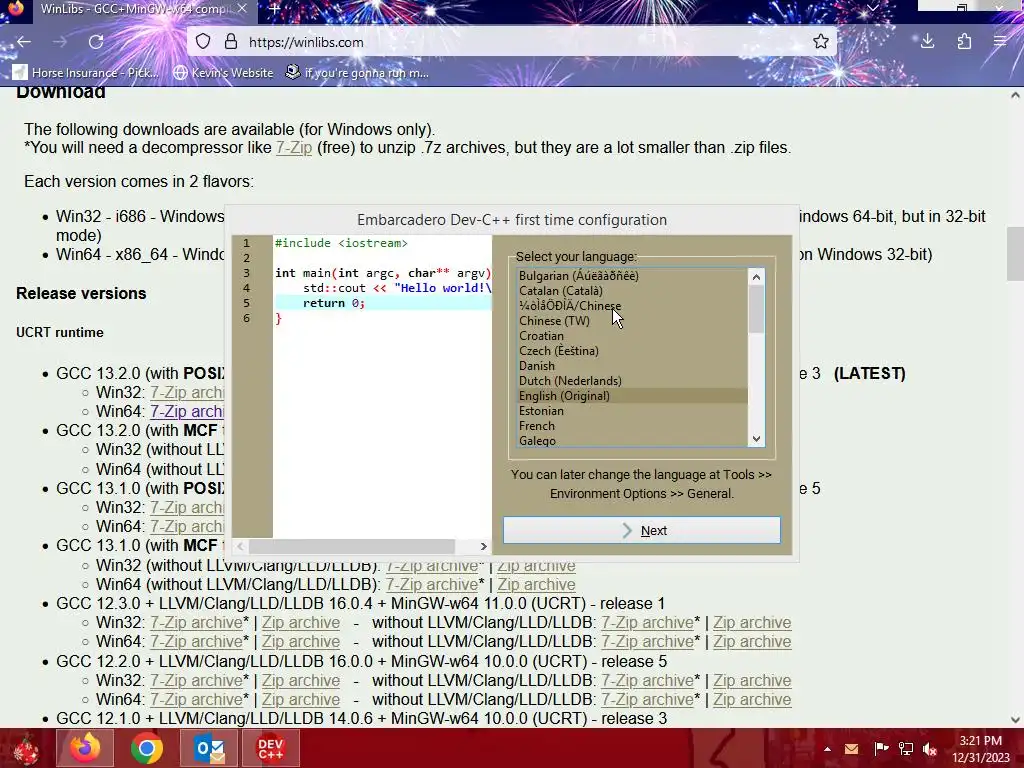This screenshot has height=768, width=1024.
Task: Open the Start button ornament icon
Action: 26,748
